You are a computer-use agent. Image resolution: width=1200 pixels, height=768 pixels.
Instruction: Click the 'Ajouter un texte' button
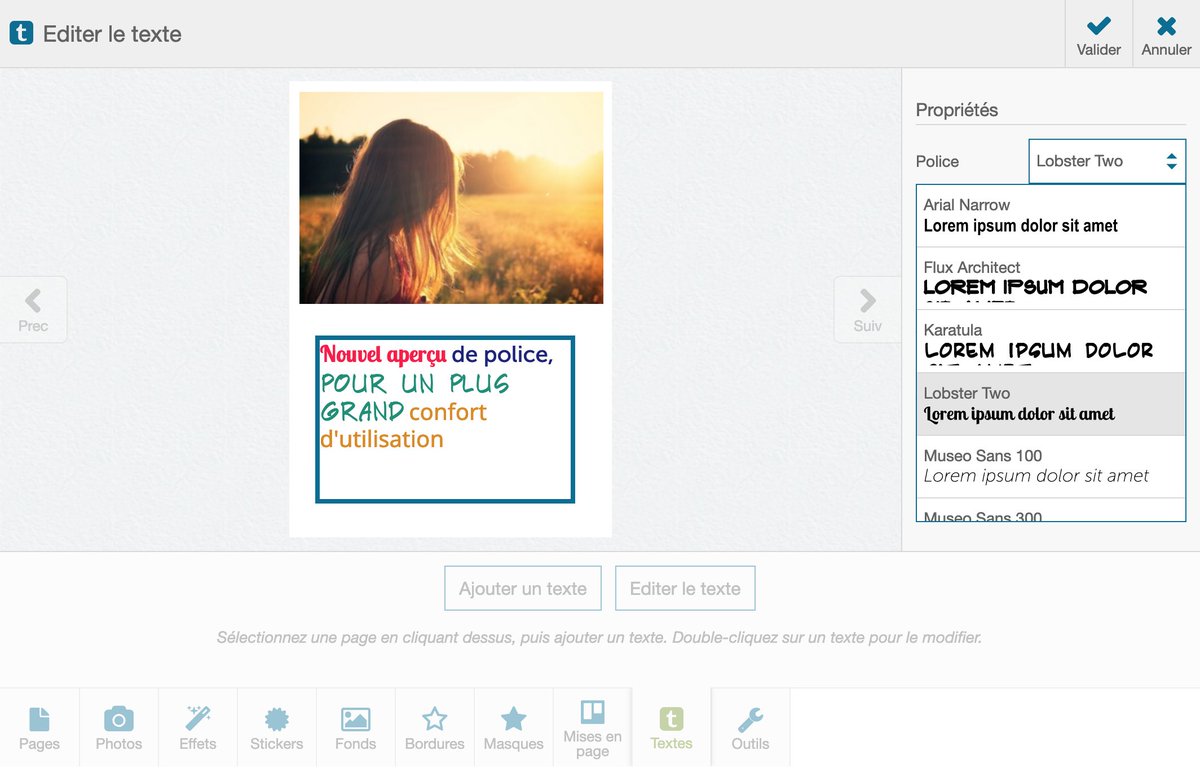tap(522, 588)
